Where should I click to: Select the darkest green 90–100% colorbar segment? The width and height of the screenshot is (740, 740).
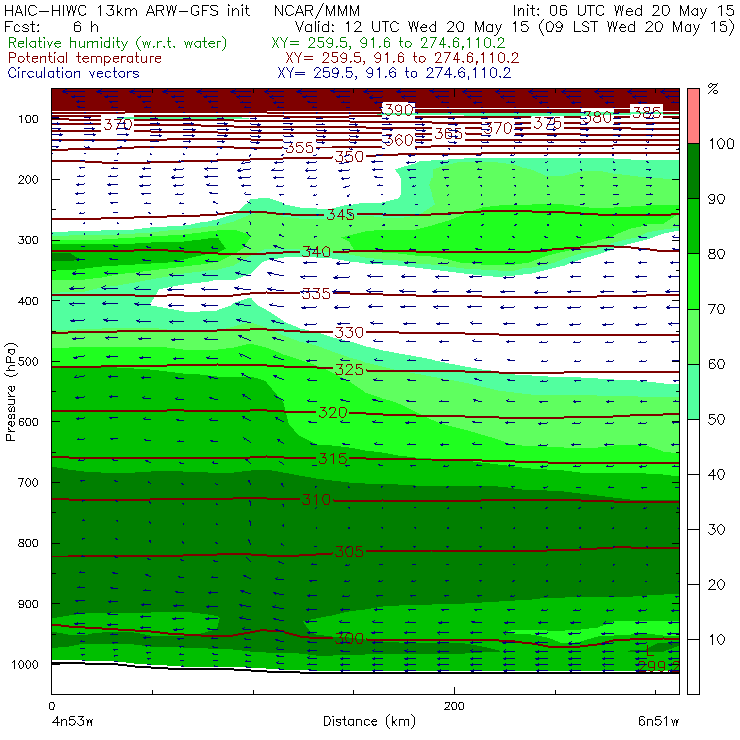pos(693,171)
